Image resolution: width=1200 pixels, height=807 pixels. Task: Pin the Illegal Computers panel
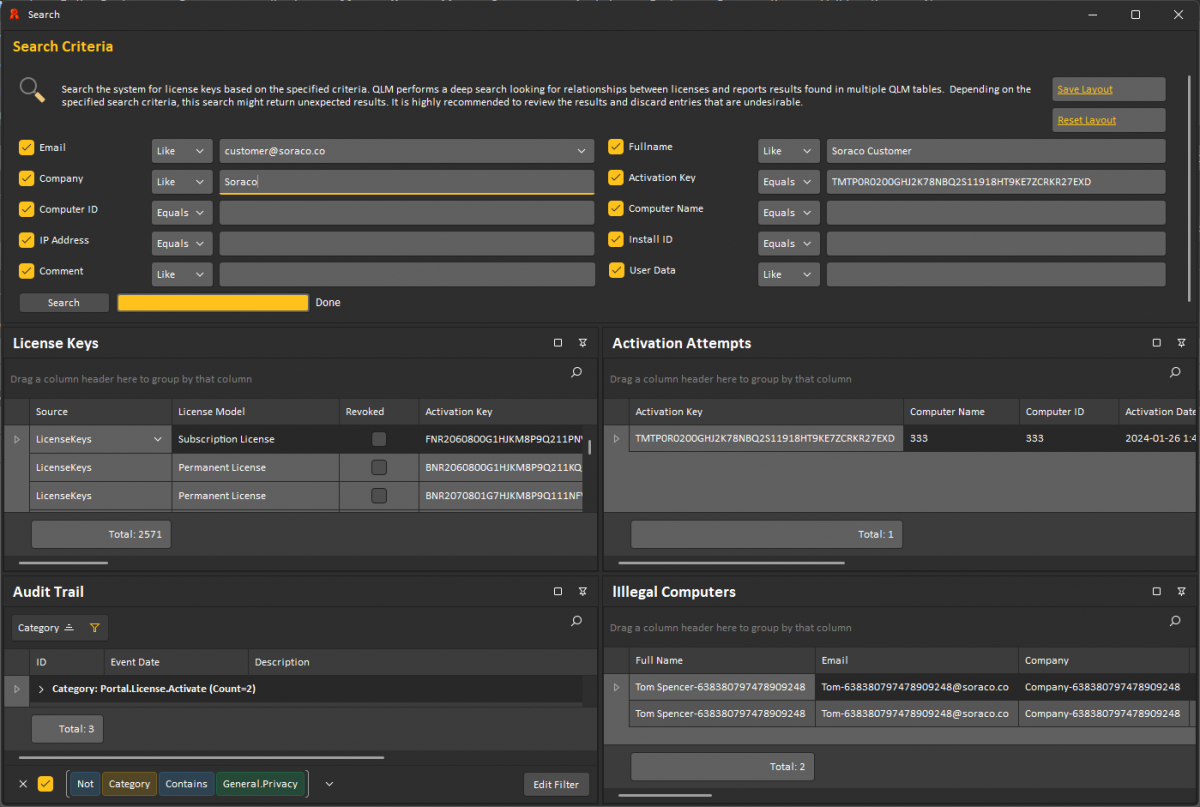(x=1181, y=591)
